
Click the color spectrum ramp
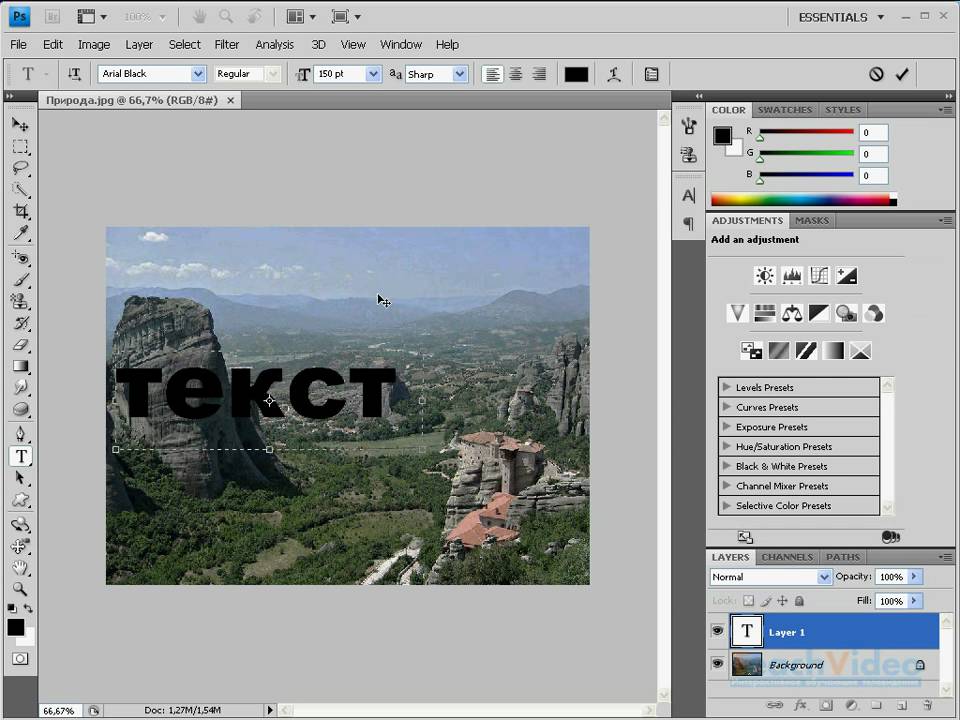tap(804, 200)
